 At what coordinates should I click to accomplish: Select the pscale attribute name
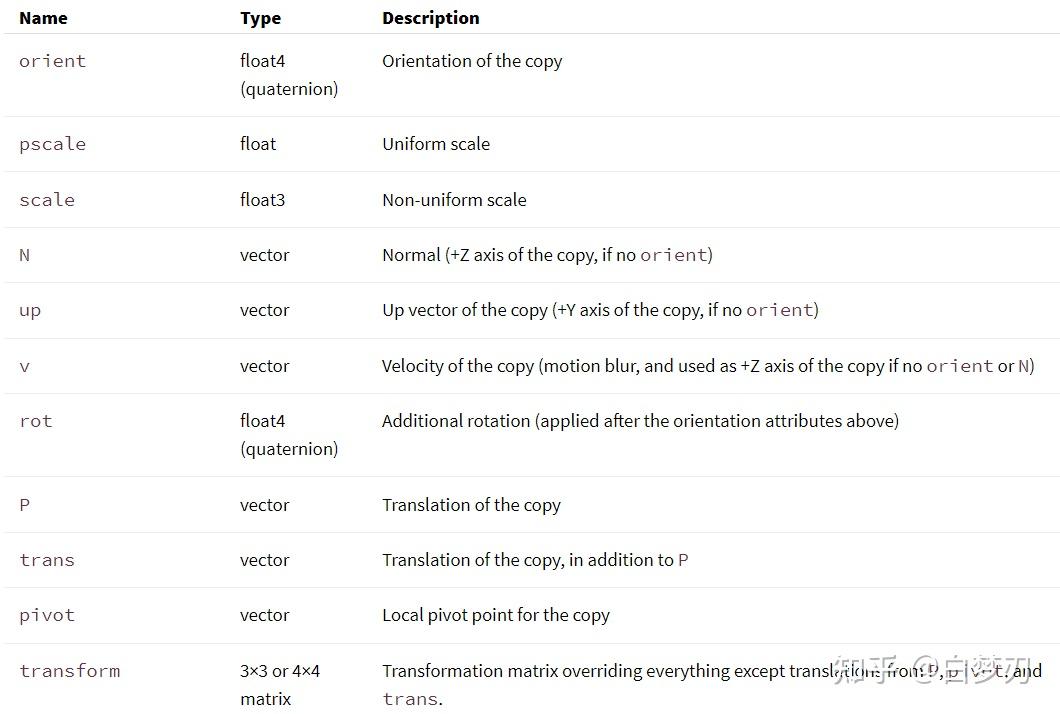(x=52, y=144)
